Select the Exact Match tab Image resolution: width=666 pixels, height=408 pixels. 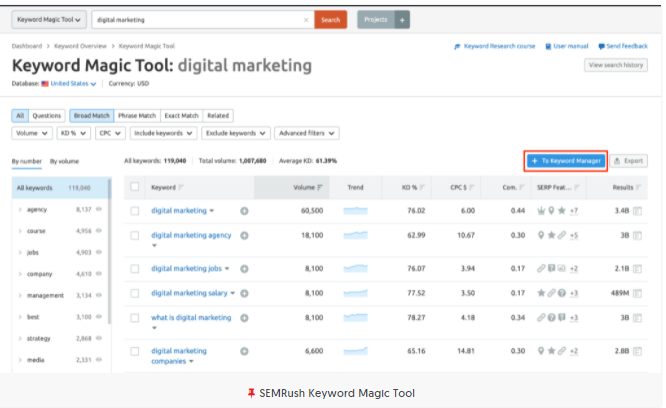181,115
